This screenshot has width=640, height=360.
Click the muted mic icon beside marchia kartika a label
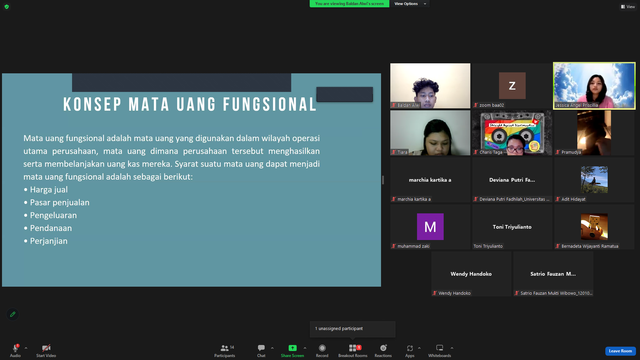tap(394, 199)
